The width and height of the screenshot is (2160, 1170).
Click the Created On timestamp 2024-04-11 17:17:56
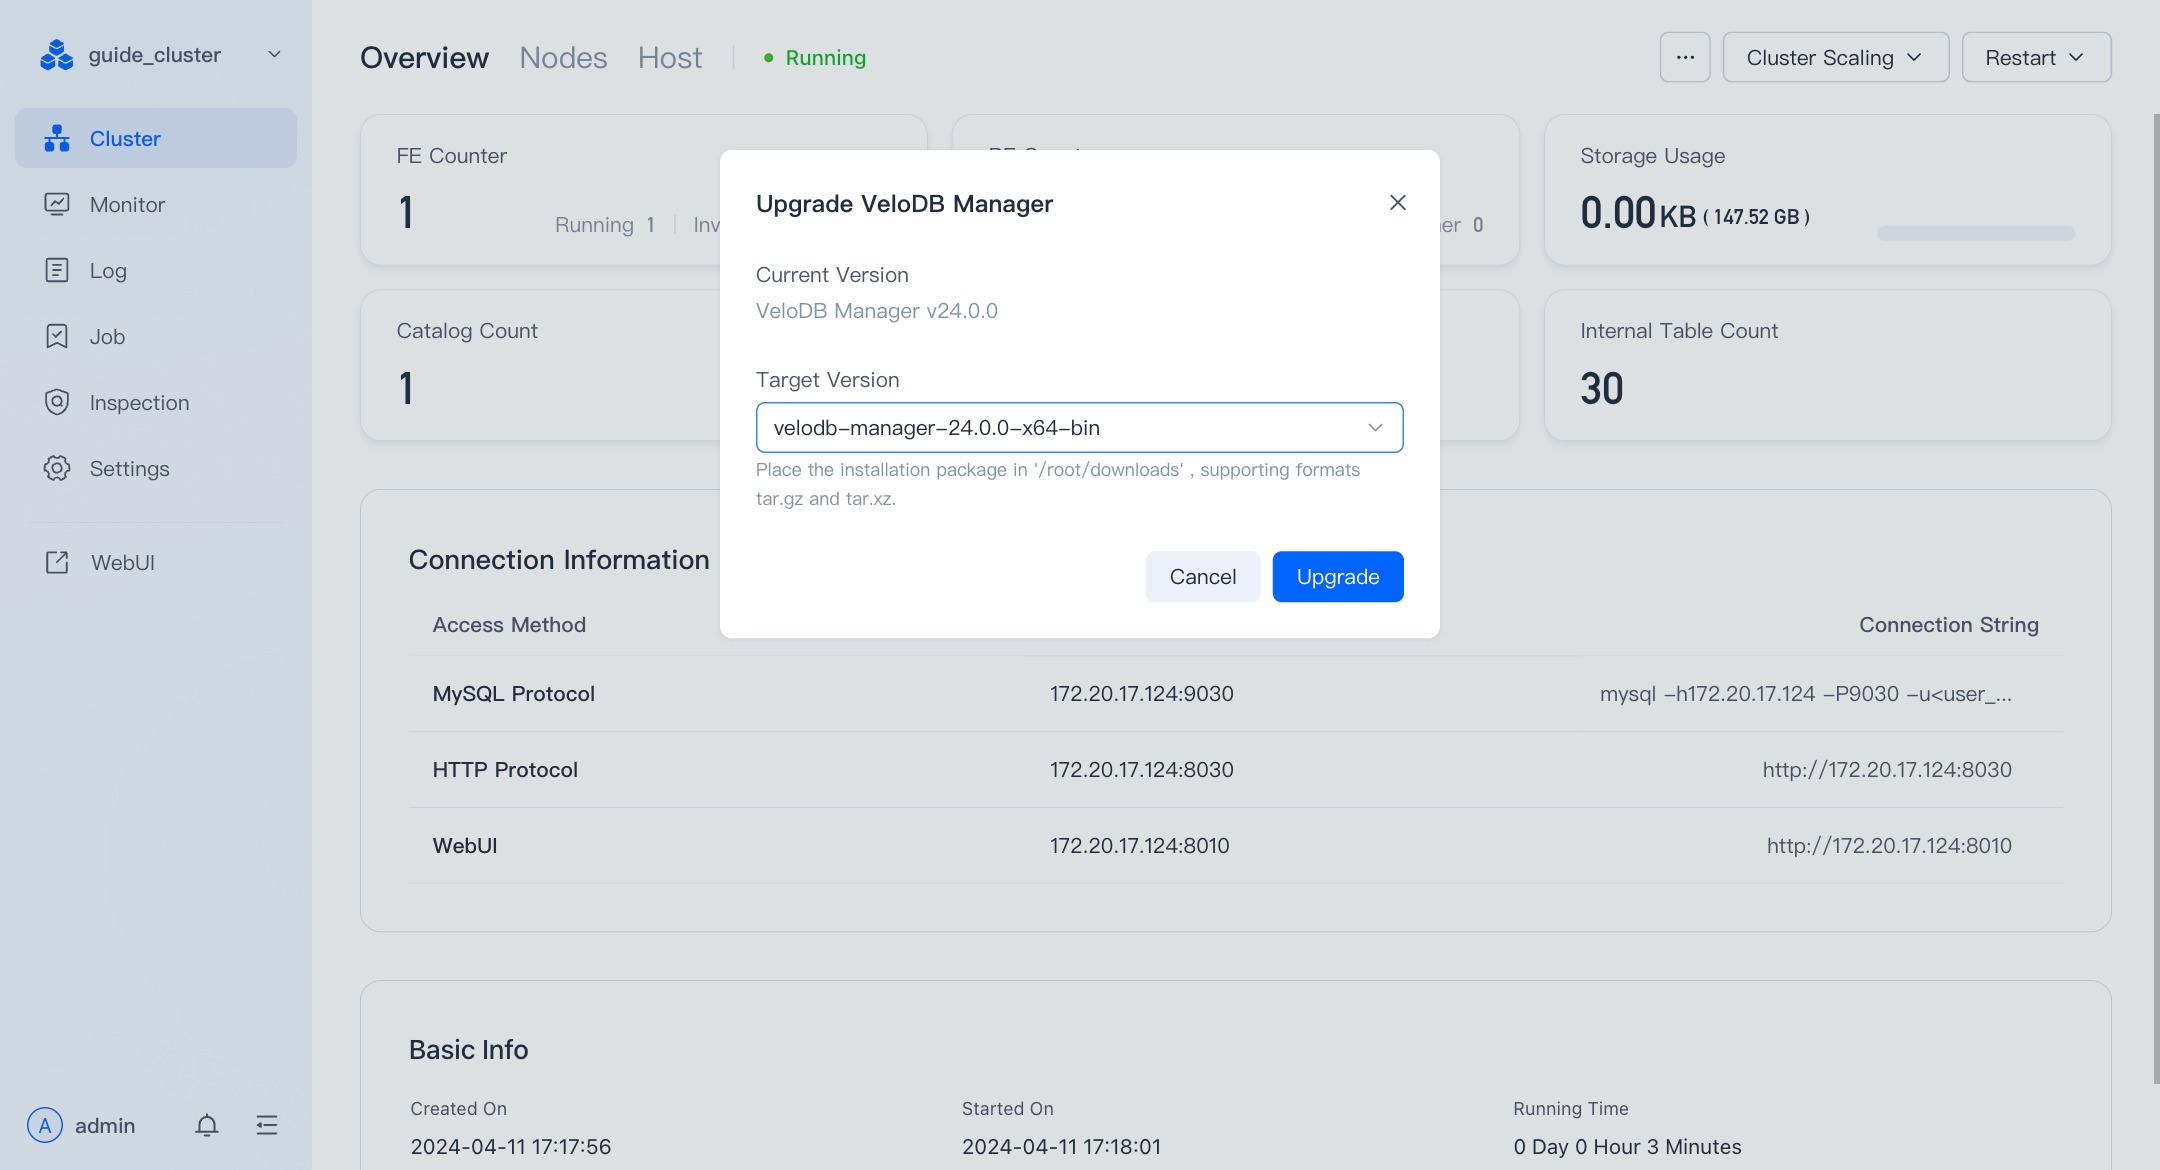pos(510,1147)
